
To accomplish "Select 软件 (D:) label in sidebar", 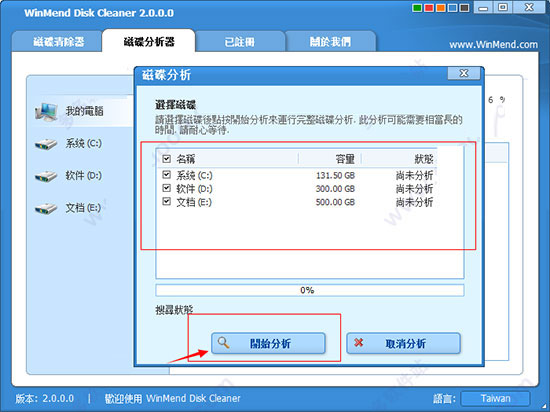I will pyautogui.click(x=83, y=175).
